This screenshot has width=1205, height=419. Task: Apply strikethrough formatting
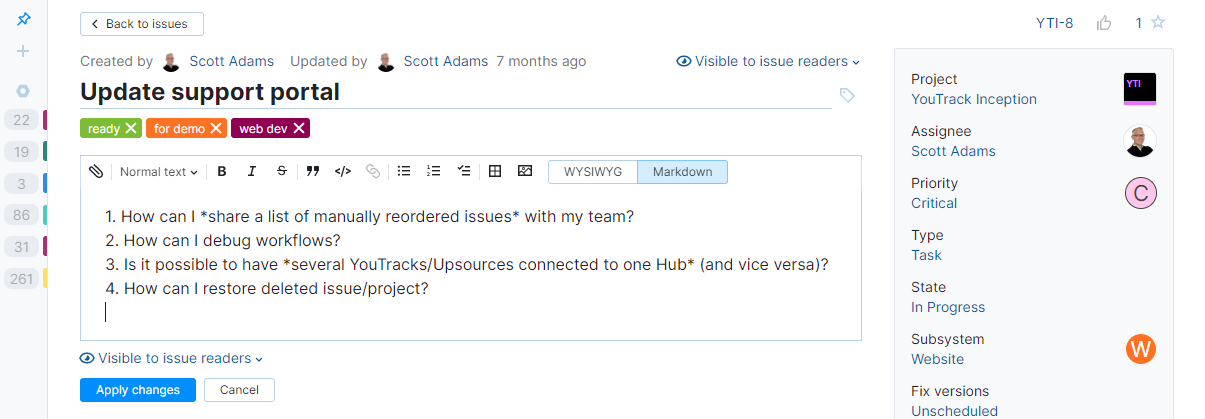[282, 172]
